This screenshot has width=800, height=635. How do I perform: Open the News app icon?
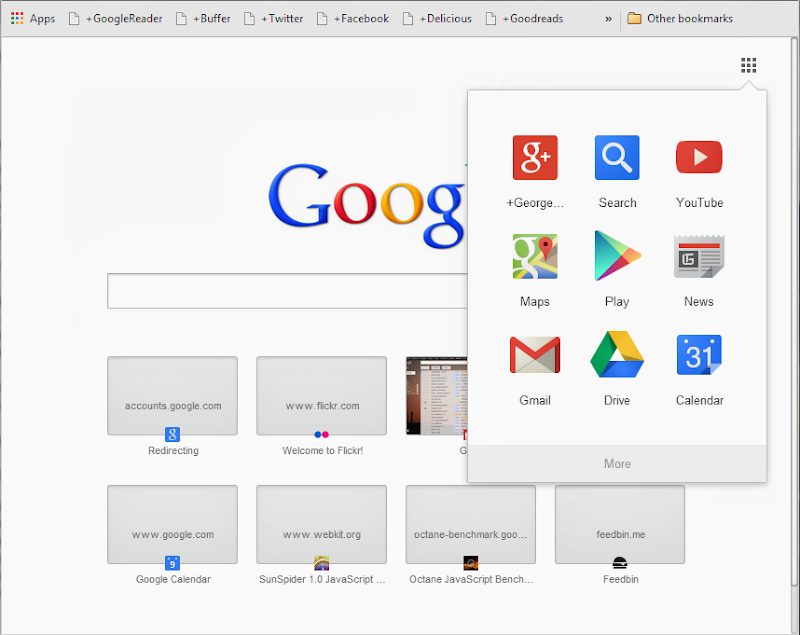pyautogui.click(x=699, y=256)
